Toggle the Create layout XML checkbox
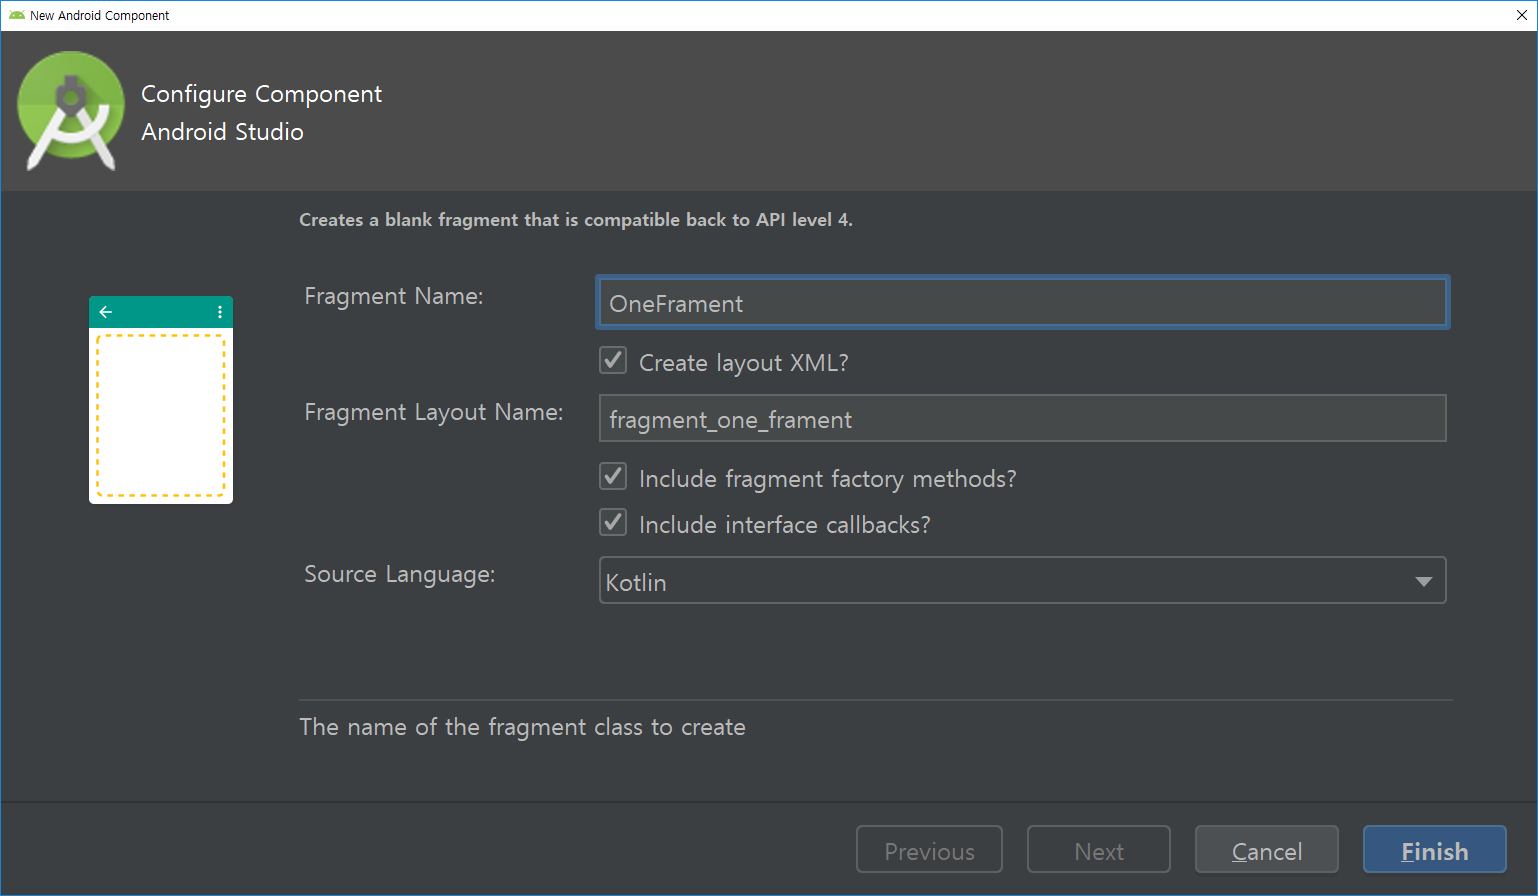Viewport: 1538px width, 896px height. pyautogui.click(x=613, y=361)
